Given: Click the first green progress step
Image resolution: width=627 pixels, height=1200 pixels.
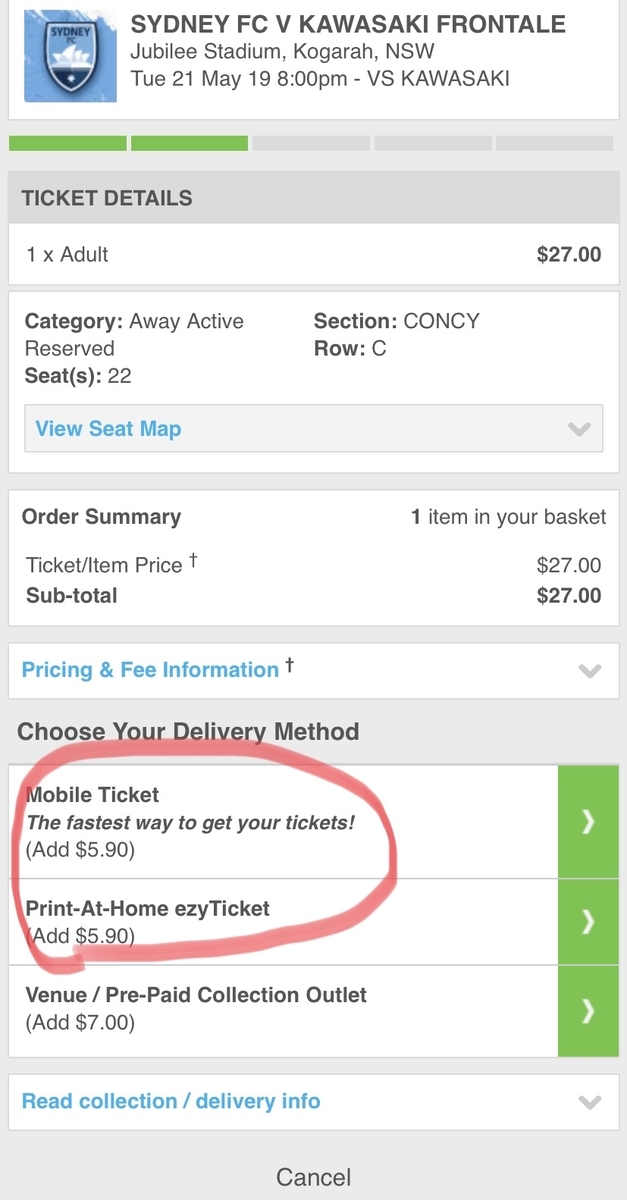Looking at the screenshot, I should point(68,143).
